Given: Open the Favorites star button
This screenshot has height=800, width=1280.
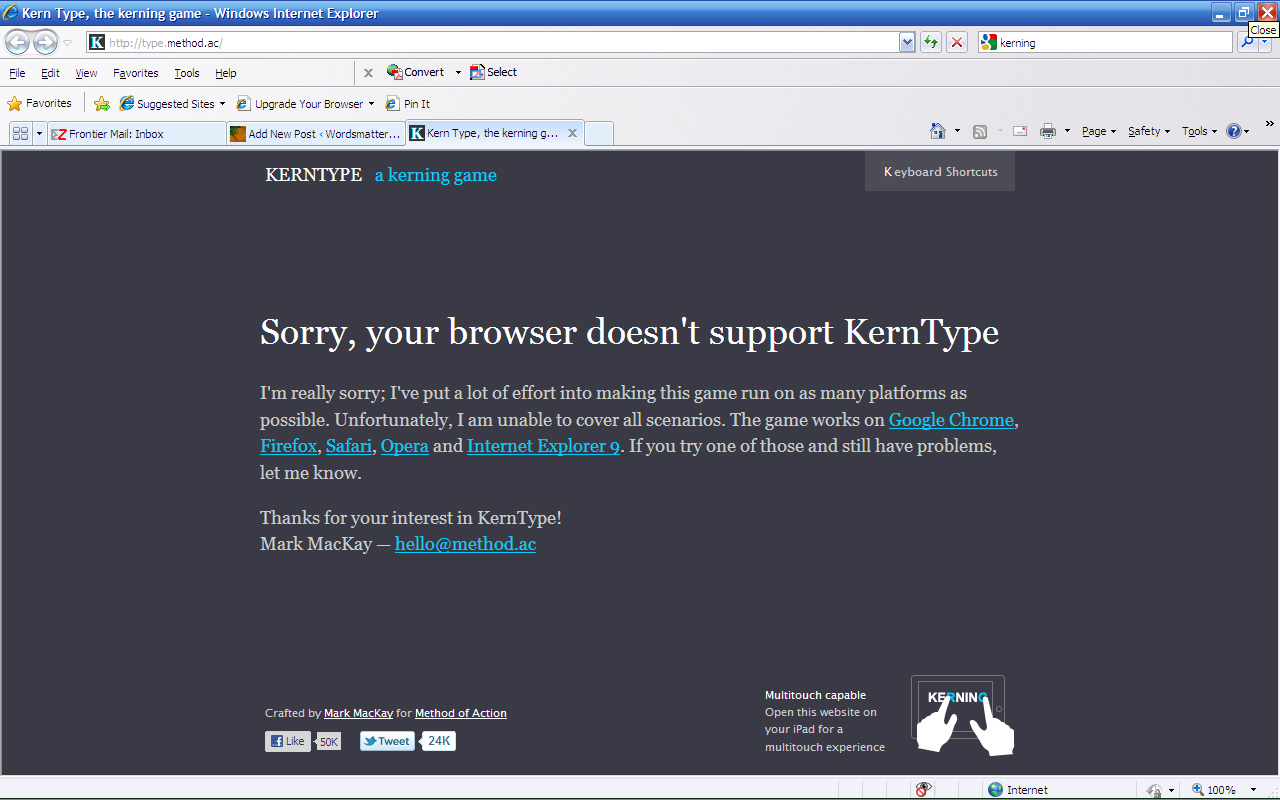Looking at the screenshot, I should click(39, 103).
